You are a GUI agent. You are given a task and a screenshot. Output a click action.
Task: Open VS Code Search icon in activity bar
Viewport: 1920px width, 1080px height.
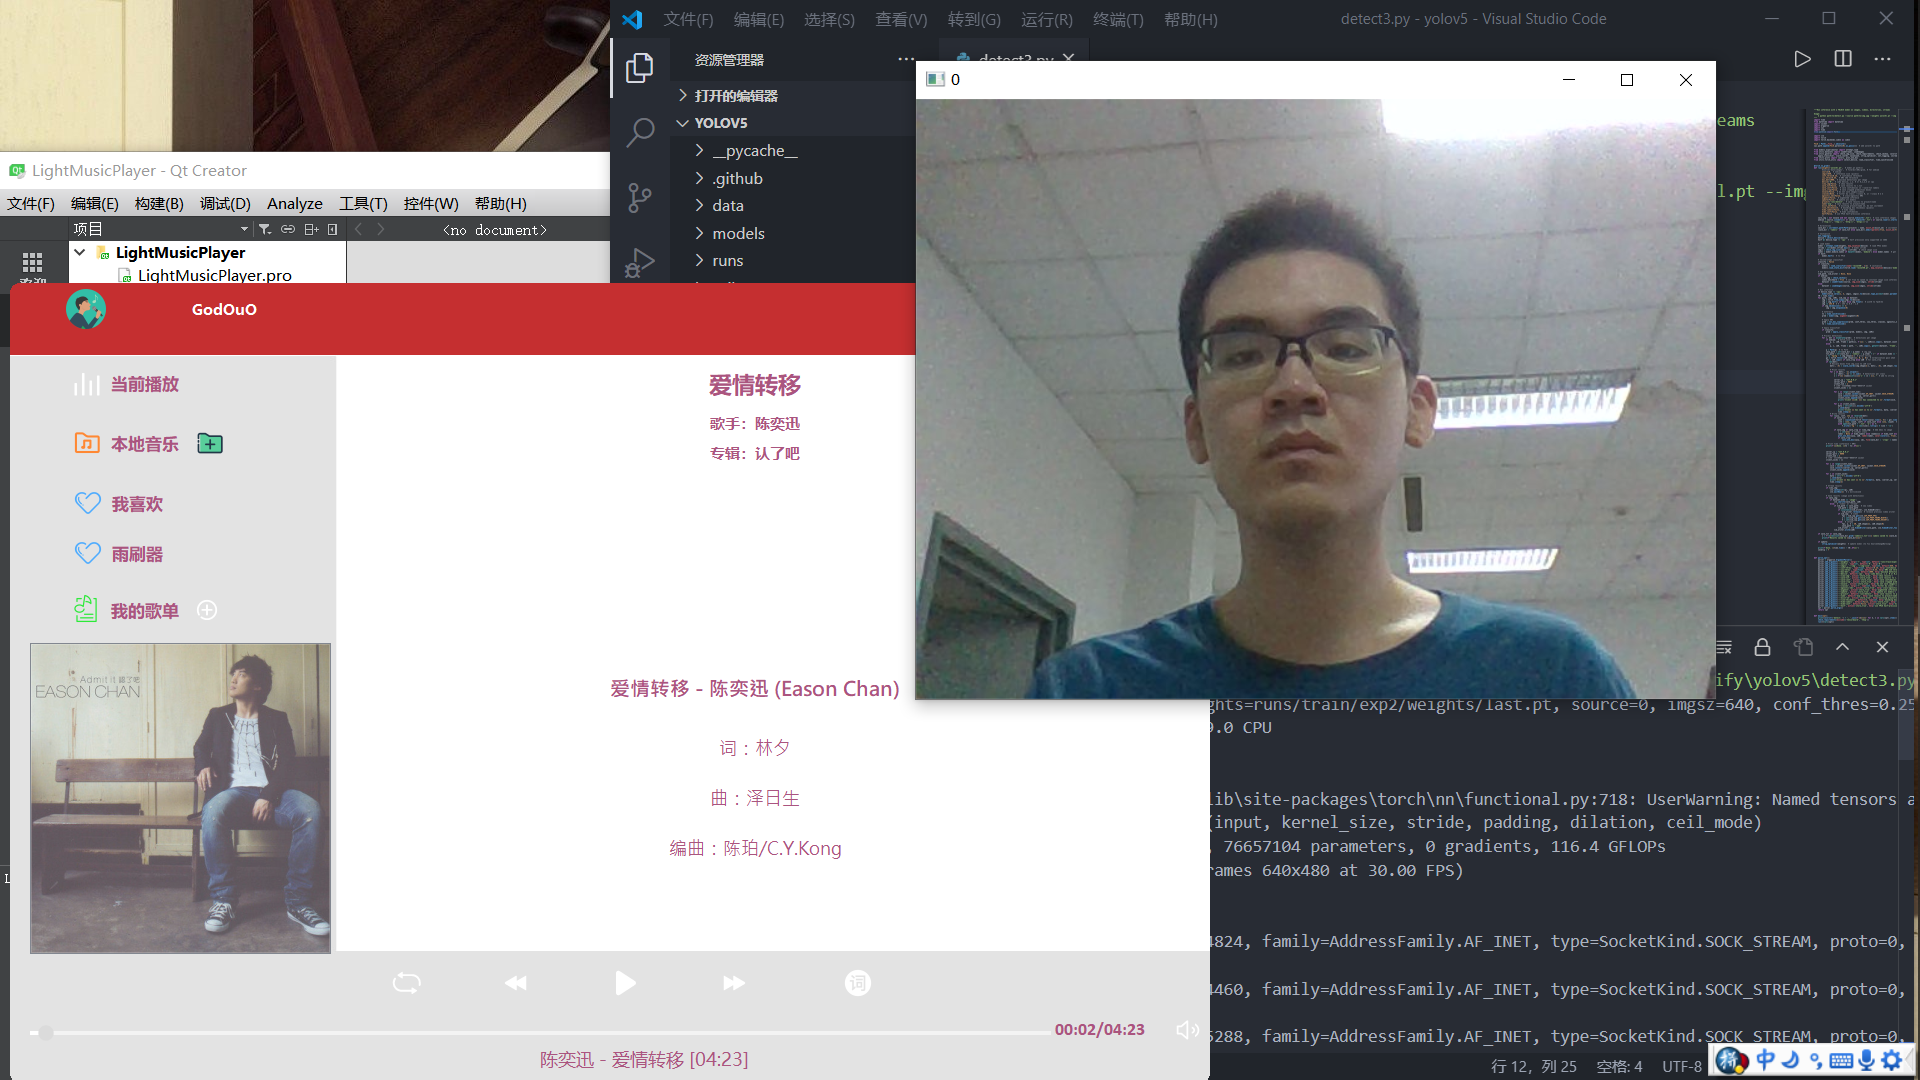click(640, 132)
